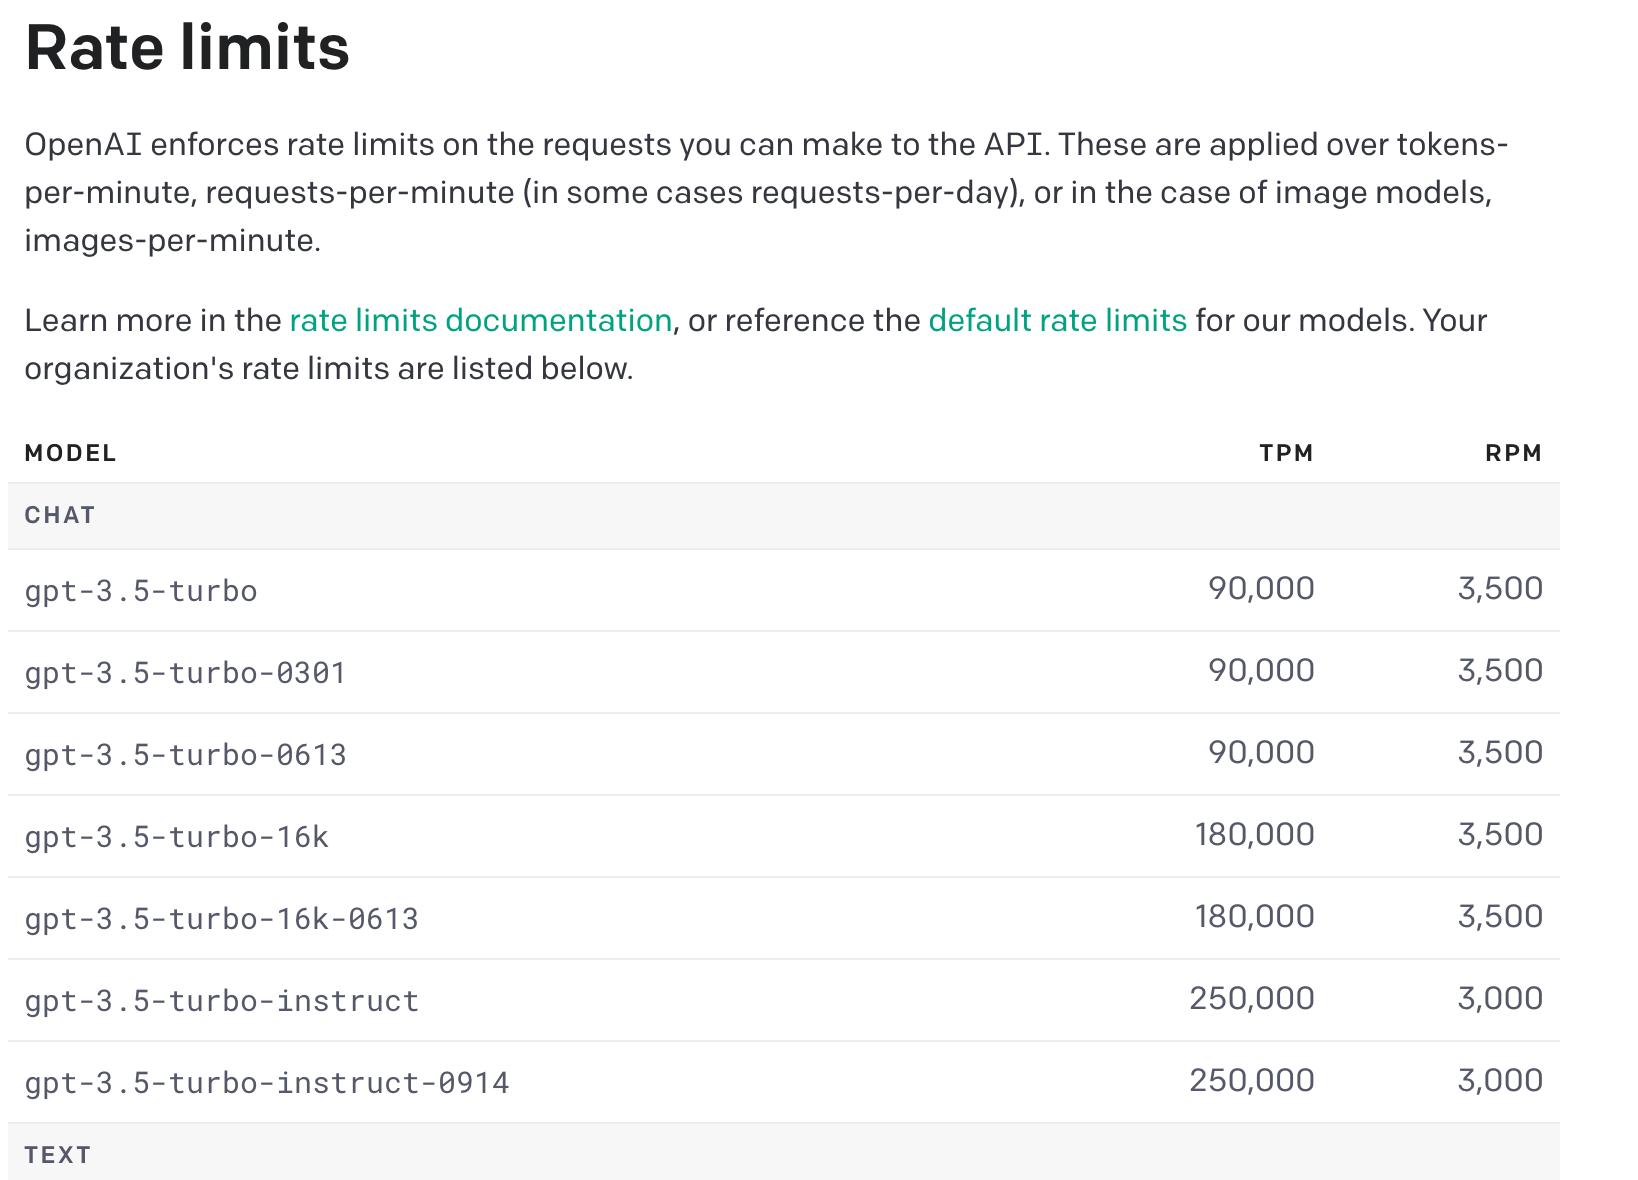Select the TEXT section header row
This screenshot has height=1180, width=1638.
58,1154
